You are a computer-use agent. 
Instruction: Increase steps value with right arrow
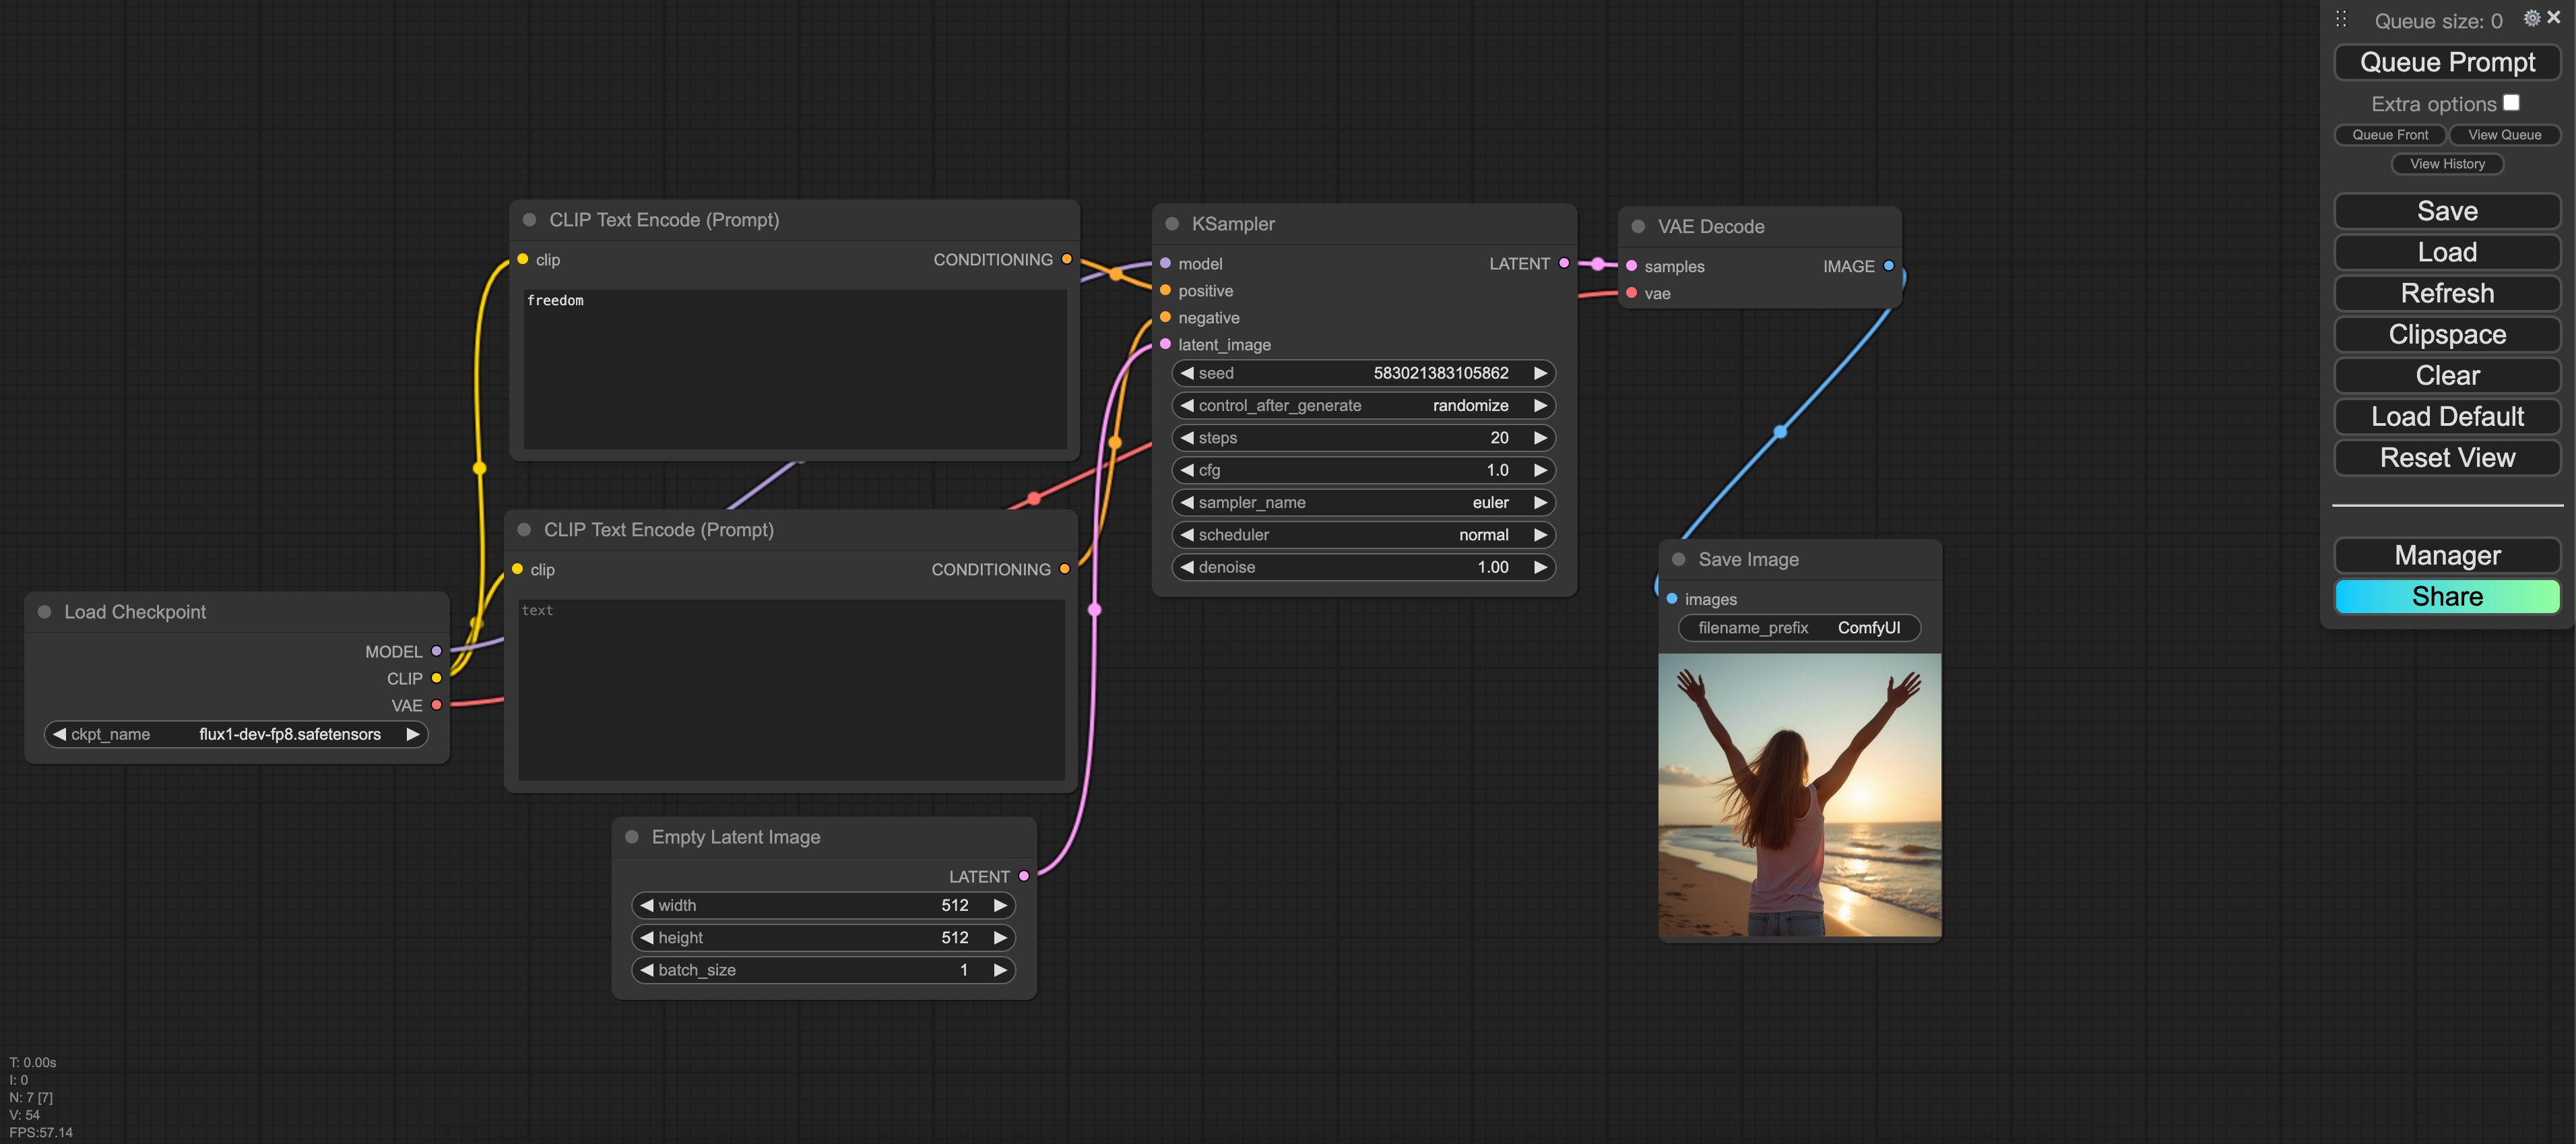pos(1540,438)
